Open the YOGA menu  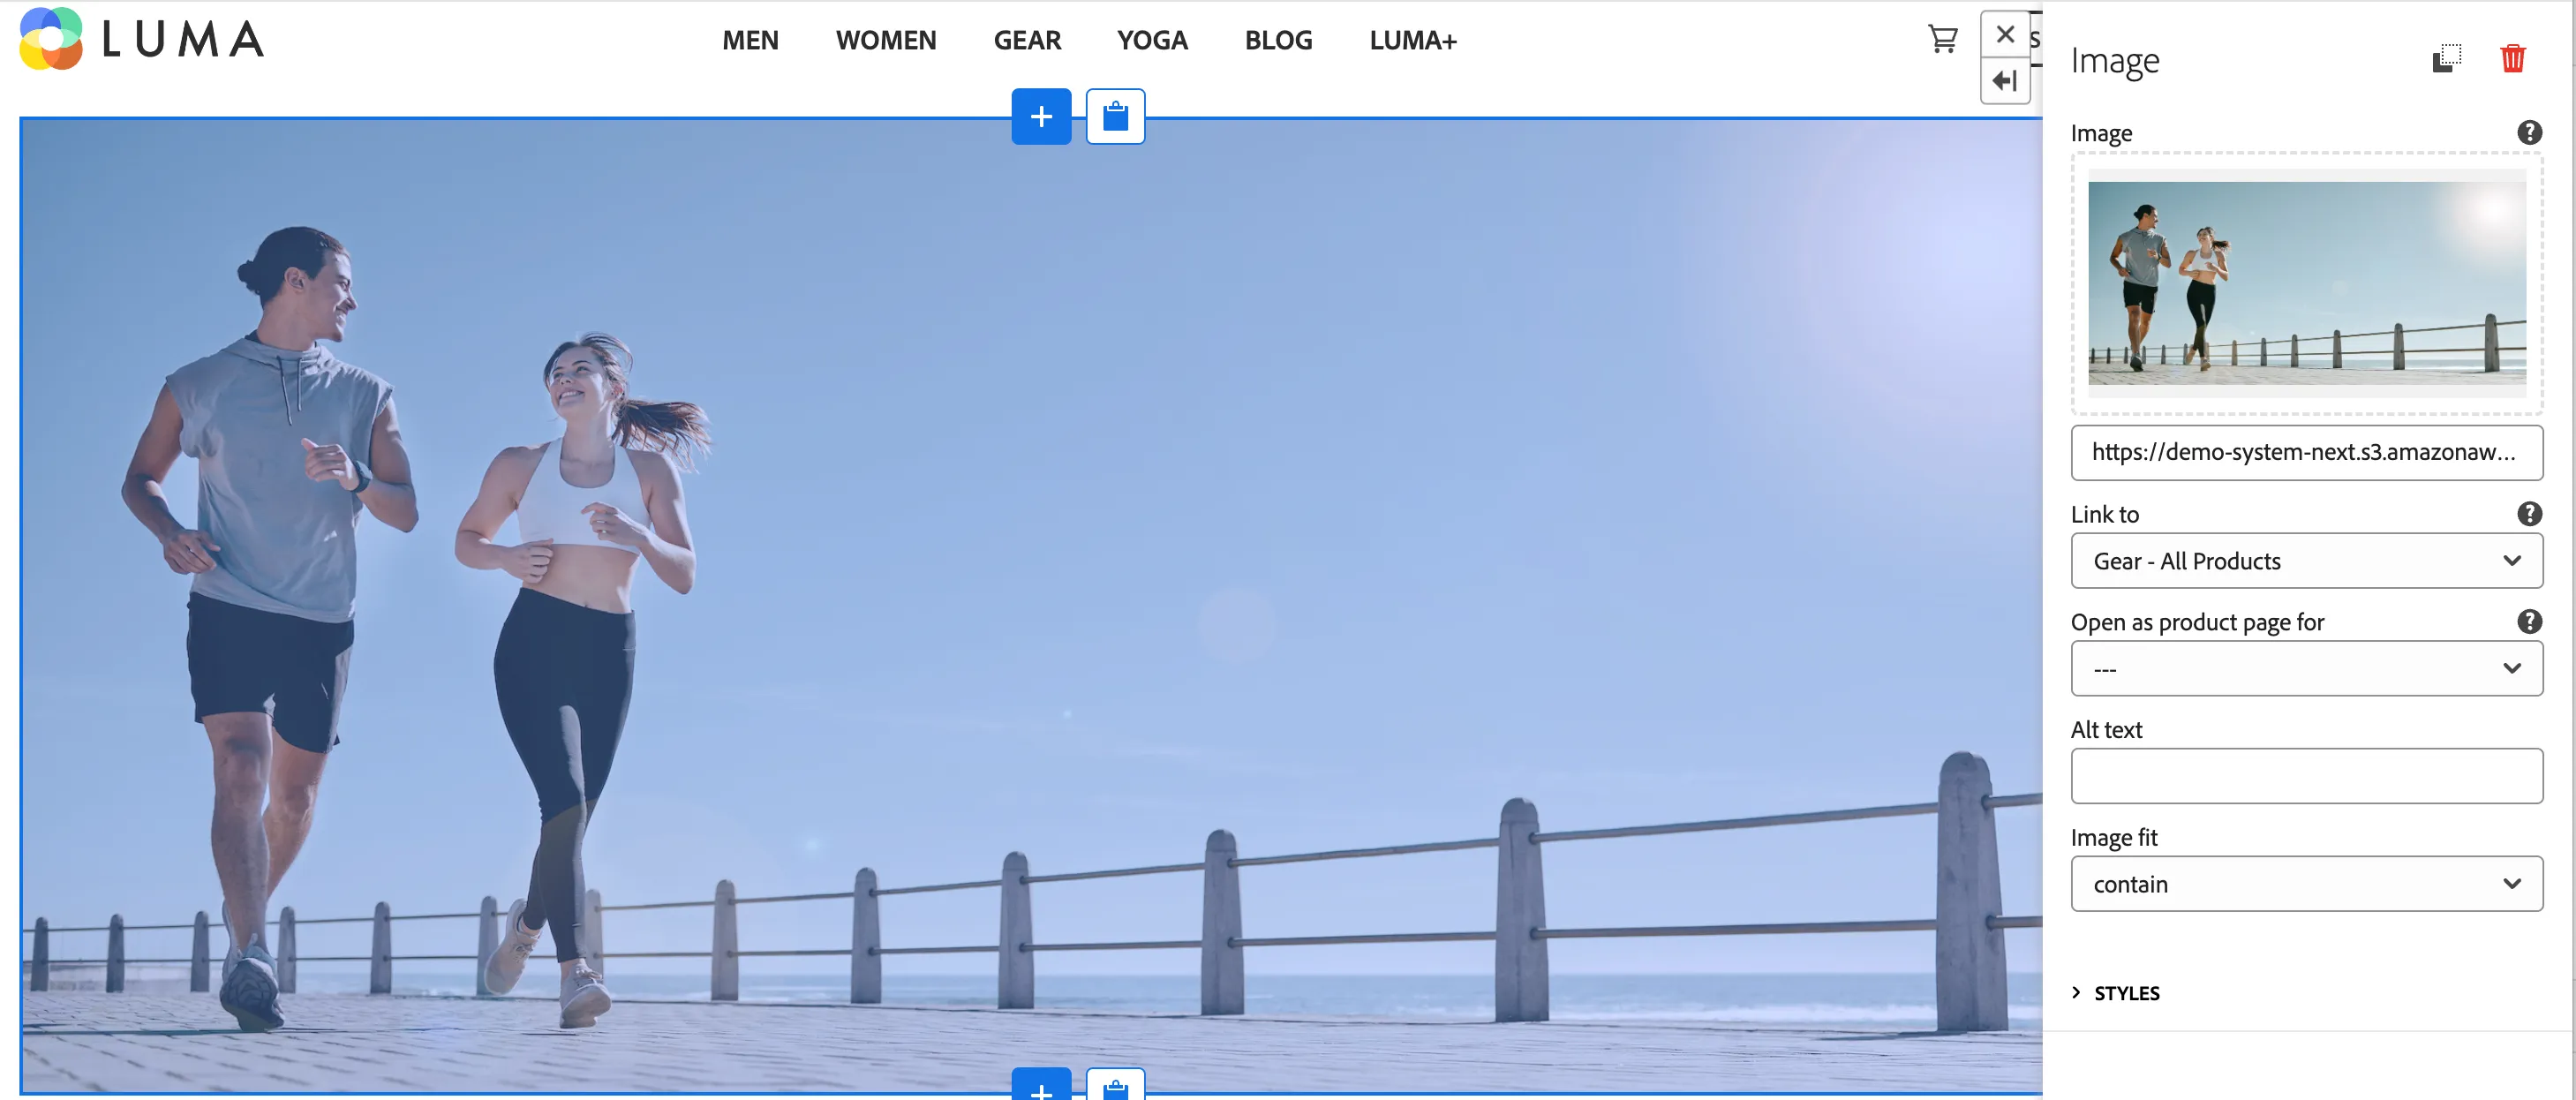coord(1152,40)
